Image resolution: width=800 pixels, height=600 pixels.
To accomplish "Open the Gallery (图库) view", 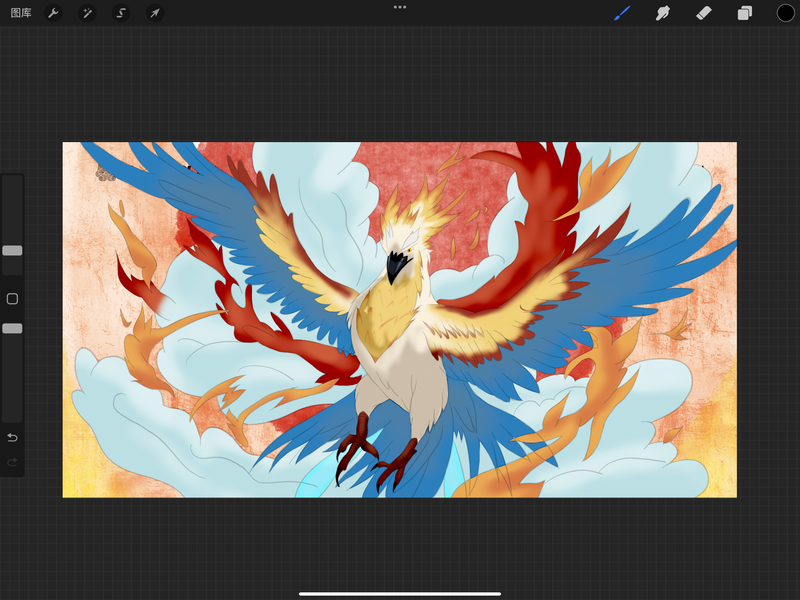I will 21,13.
